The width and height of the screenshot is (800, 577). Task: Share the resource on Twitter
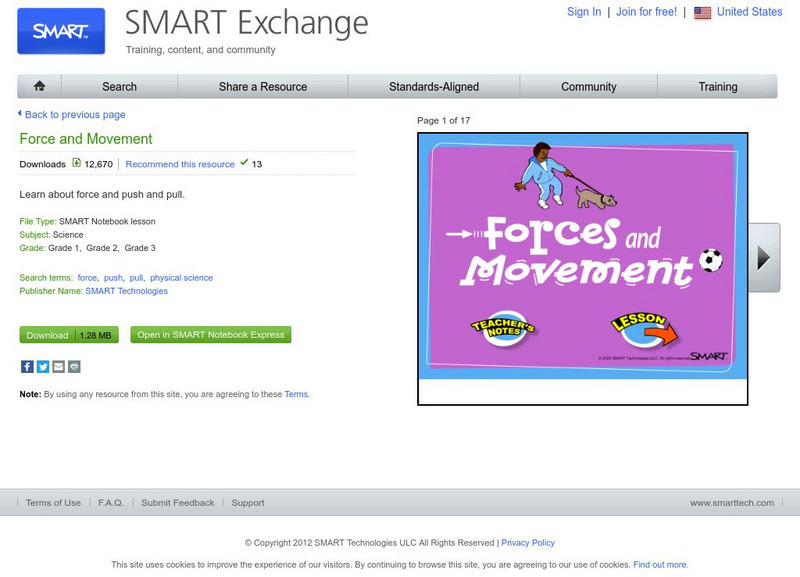[41, 367]
